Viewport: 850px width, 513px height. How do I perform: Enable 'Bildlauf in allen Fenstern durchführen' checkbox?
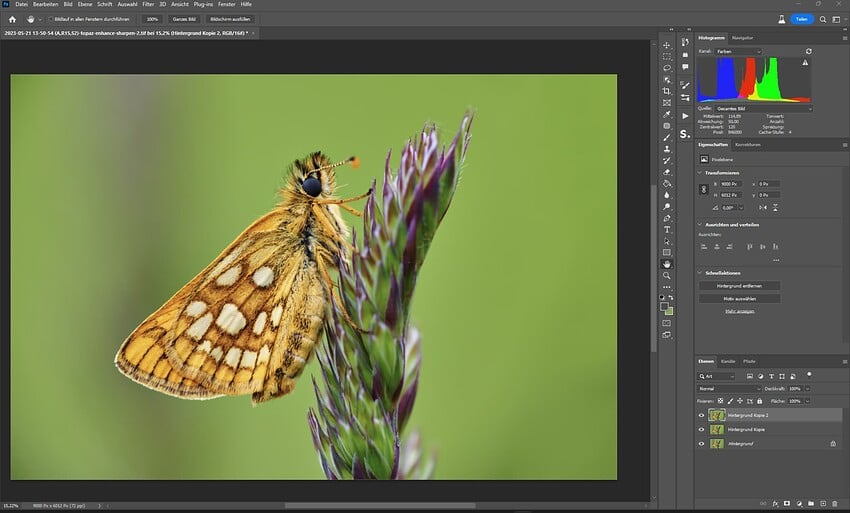click(x=51, y=19)
